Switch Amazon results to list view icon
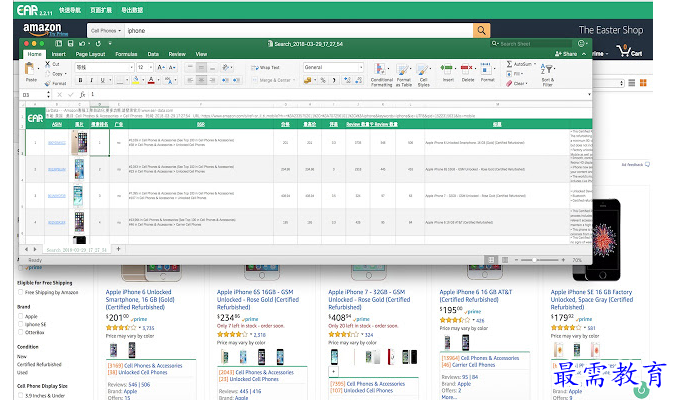Viewport: 675px width, 406px height. coord(632,83)
